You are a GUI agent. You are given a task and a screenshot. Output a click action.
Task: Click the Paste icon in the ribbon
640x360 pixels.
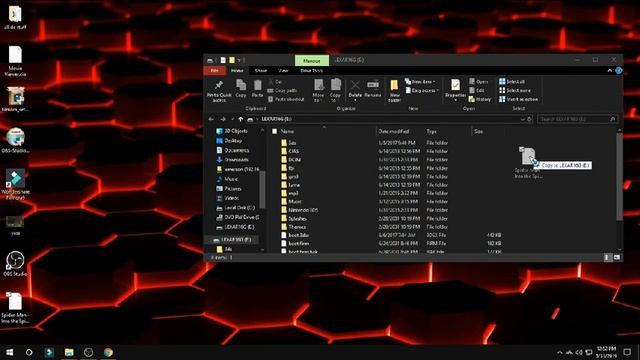257,89
